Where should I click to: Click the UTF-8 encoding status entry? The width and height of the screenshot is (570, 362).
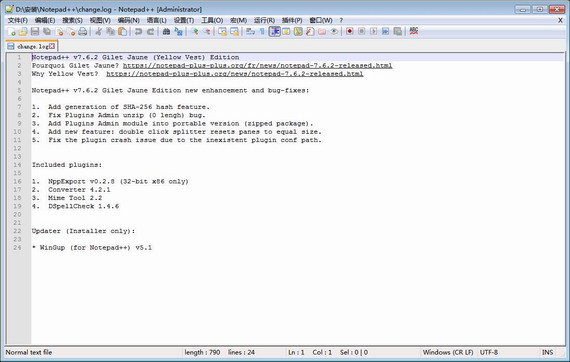[x=489, y=352]
